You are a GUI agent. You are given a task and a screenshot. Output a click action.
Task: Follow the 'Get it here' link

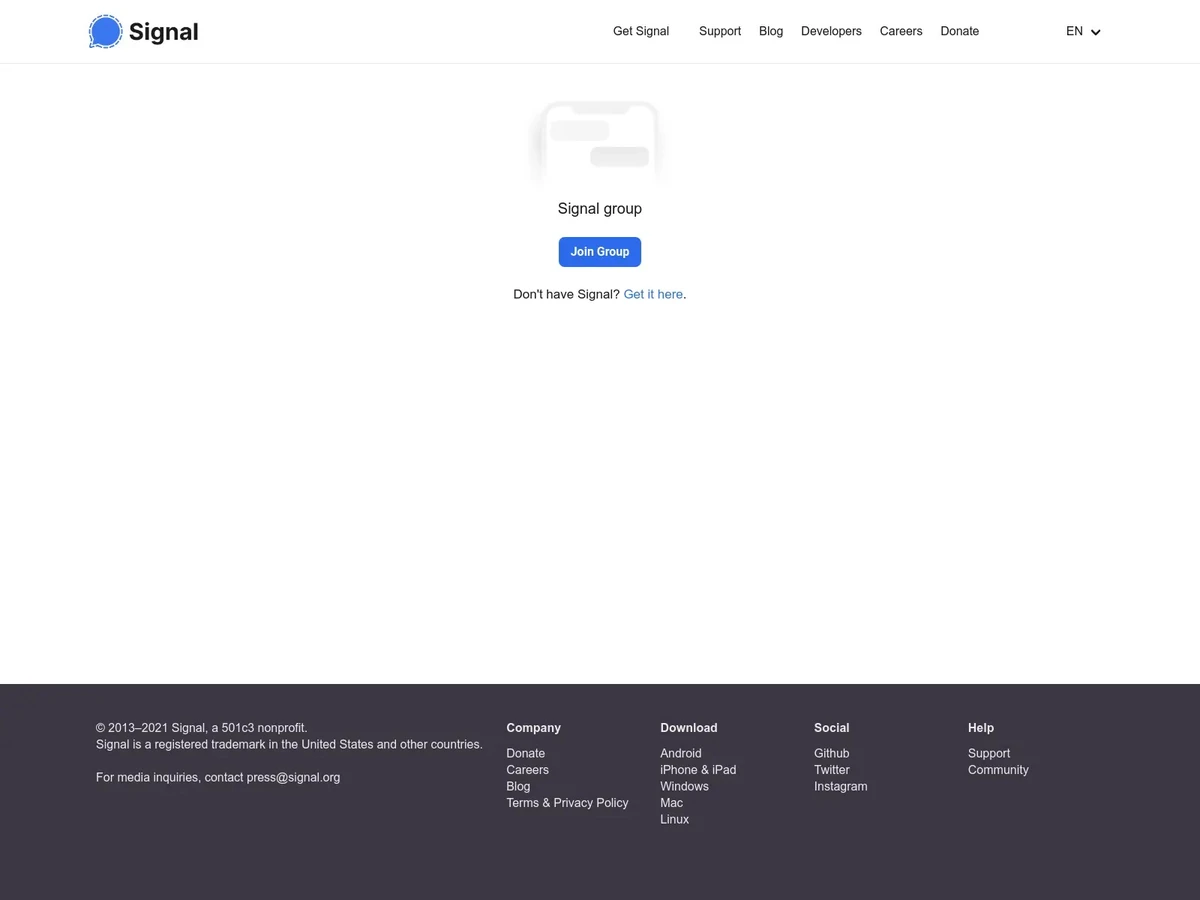coord(653,295)
